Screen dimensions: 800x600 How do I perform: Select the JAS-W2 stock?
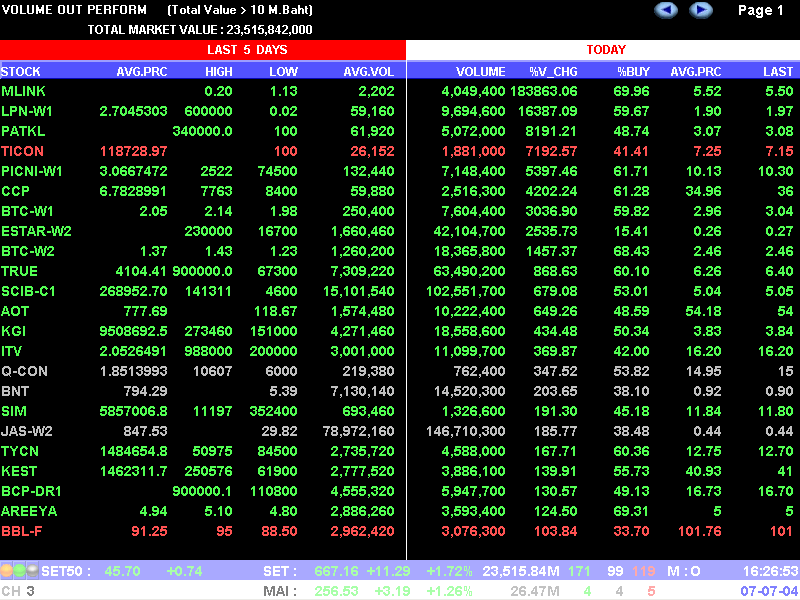pyautogui.click(x=27, y=431)
